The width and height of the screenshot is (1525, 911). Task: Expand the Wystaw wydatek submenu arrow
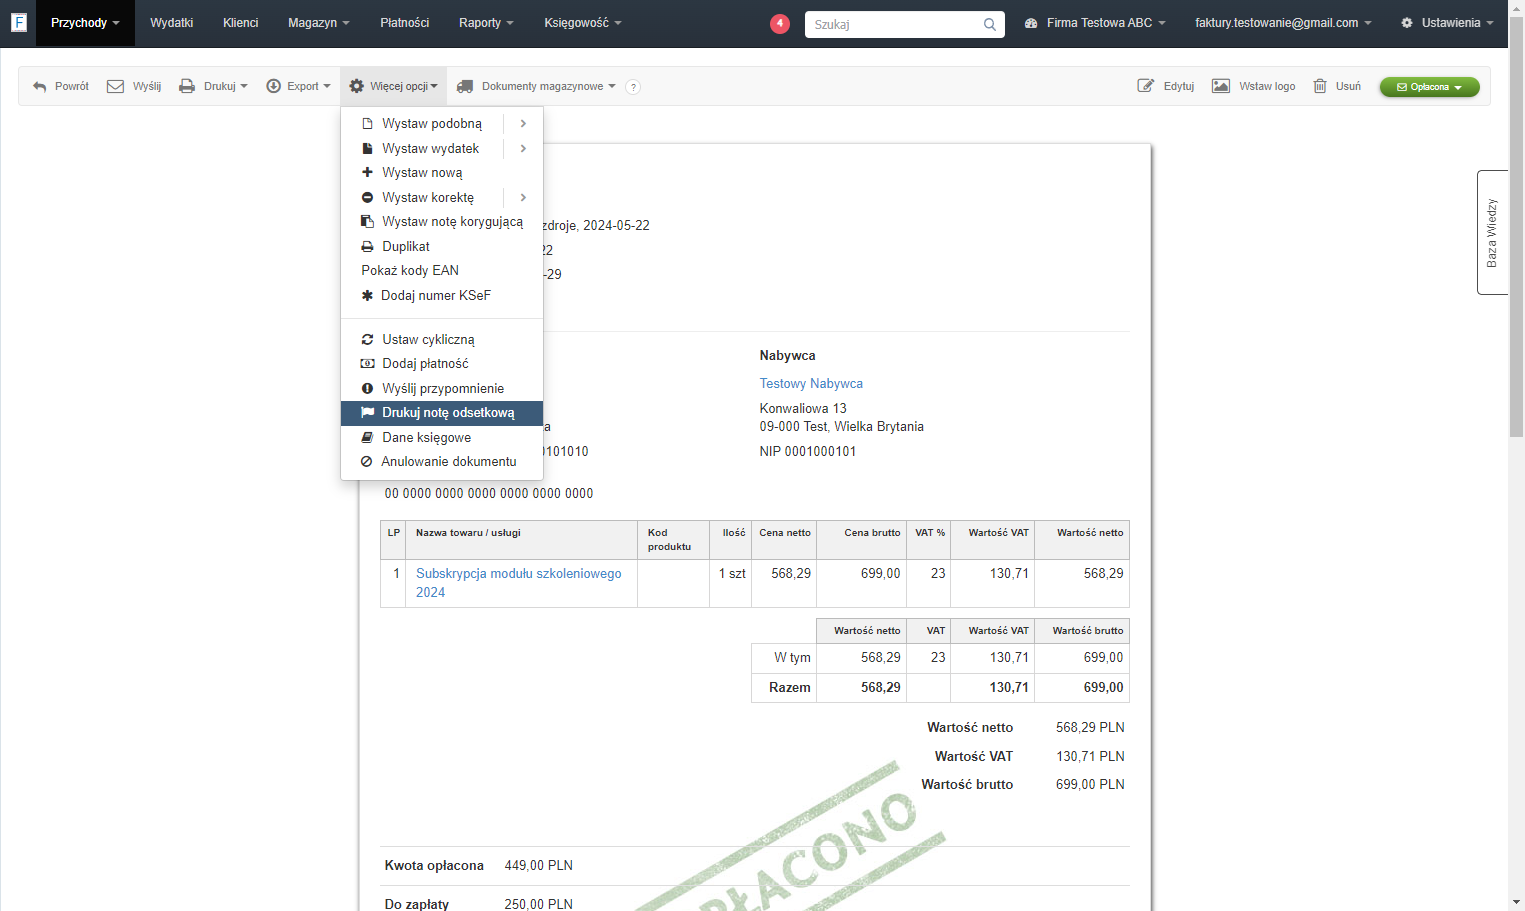[x=523, y=148]
